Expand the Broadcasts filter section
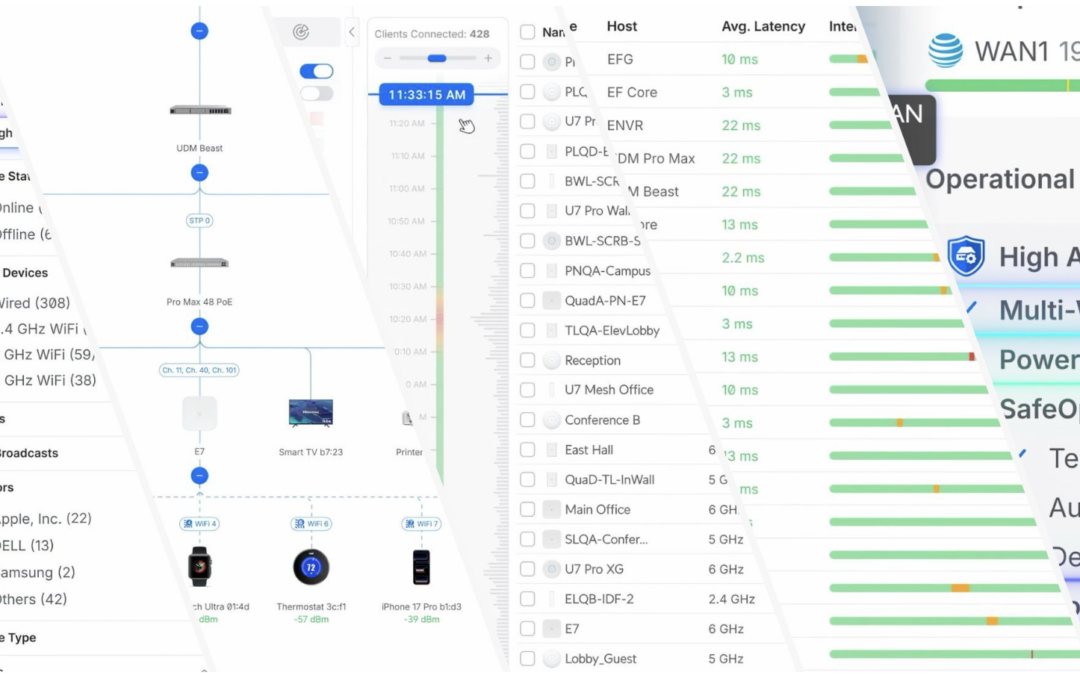This screenshot has width=1080, height=675. pyautogui.click(x=29, y=453)
